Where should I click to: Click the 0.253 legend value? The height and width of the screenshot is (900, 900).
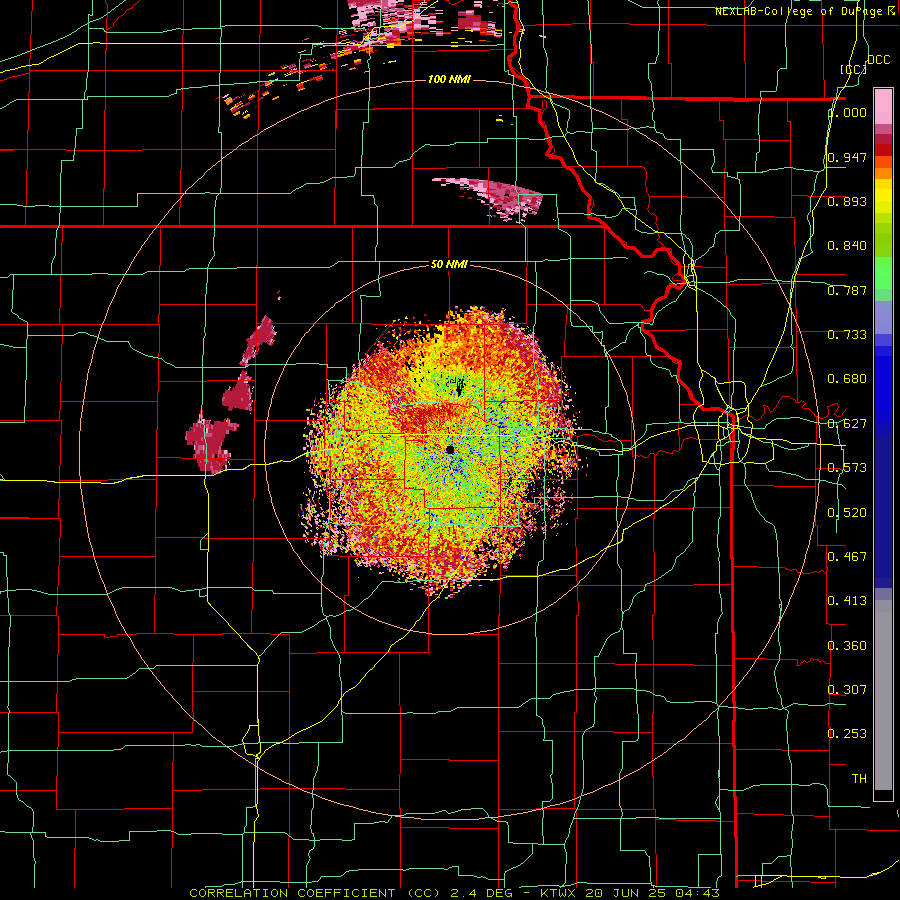[x=847, y=734]
